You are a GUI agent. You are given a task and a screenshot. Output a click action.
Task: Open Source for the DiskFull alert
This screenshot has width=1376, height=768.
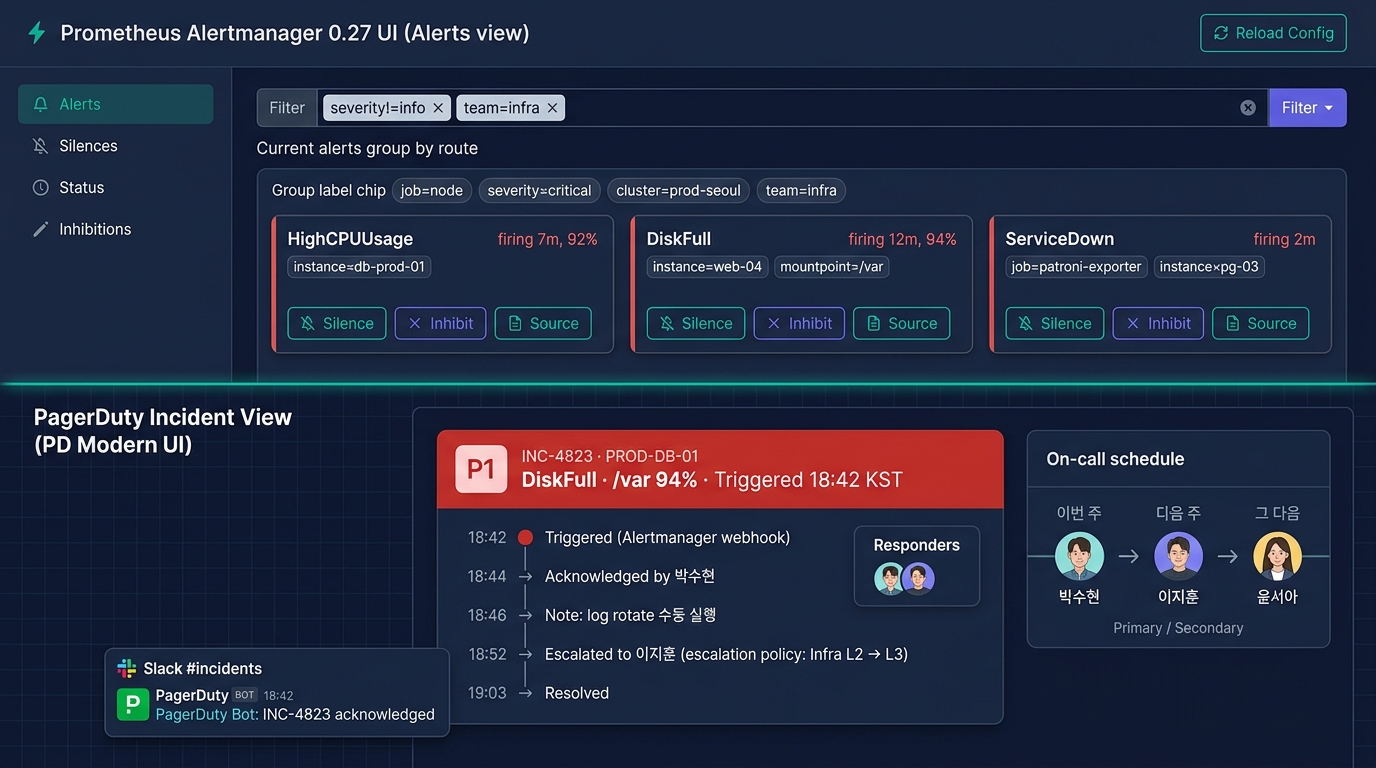[901, 323]
